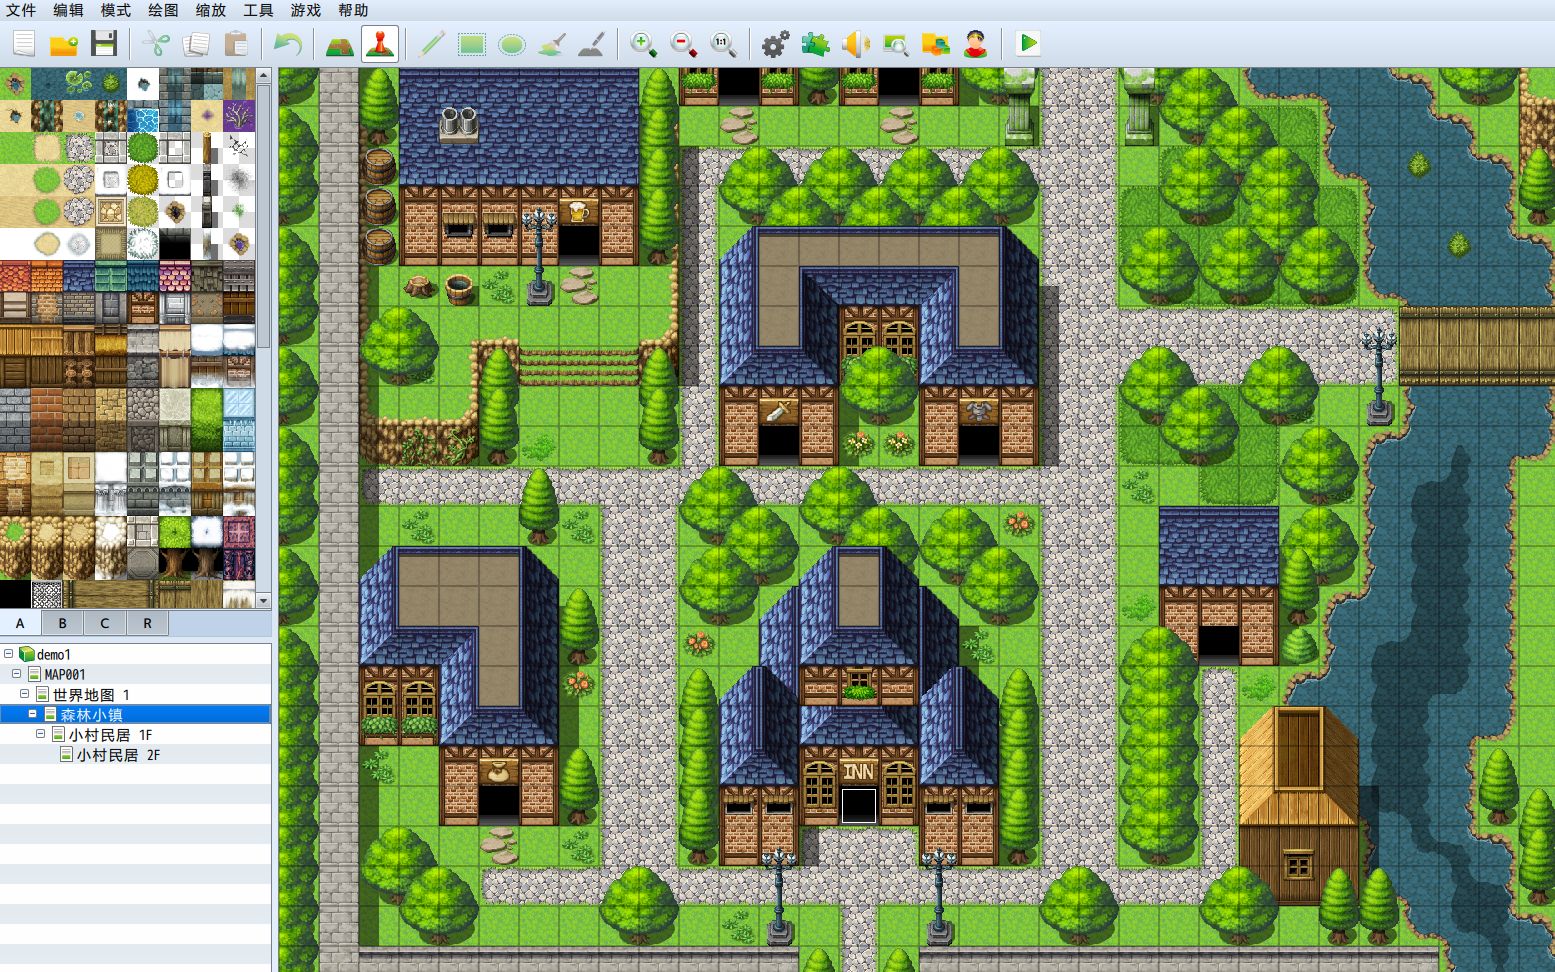The image size is (1555, 972).
Task: Select the 世界地图 1 map
Action: click(x=91, y=695)
